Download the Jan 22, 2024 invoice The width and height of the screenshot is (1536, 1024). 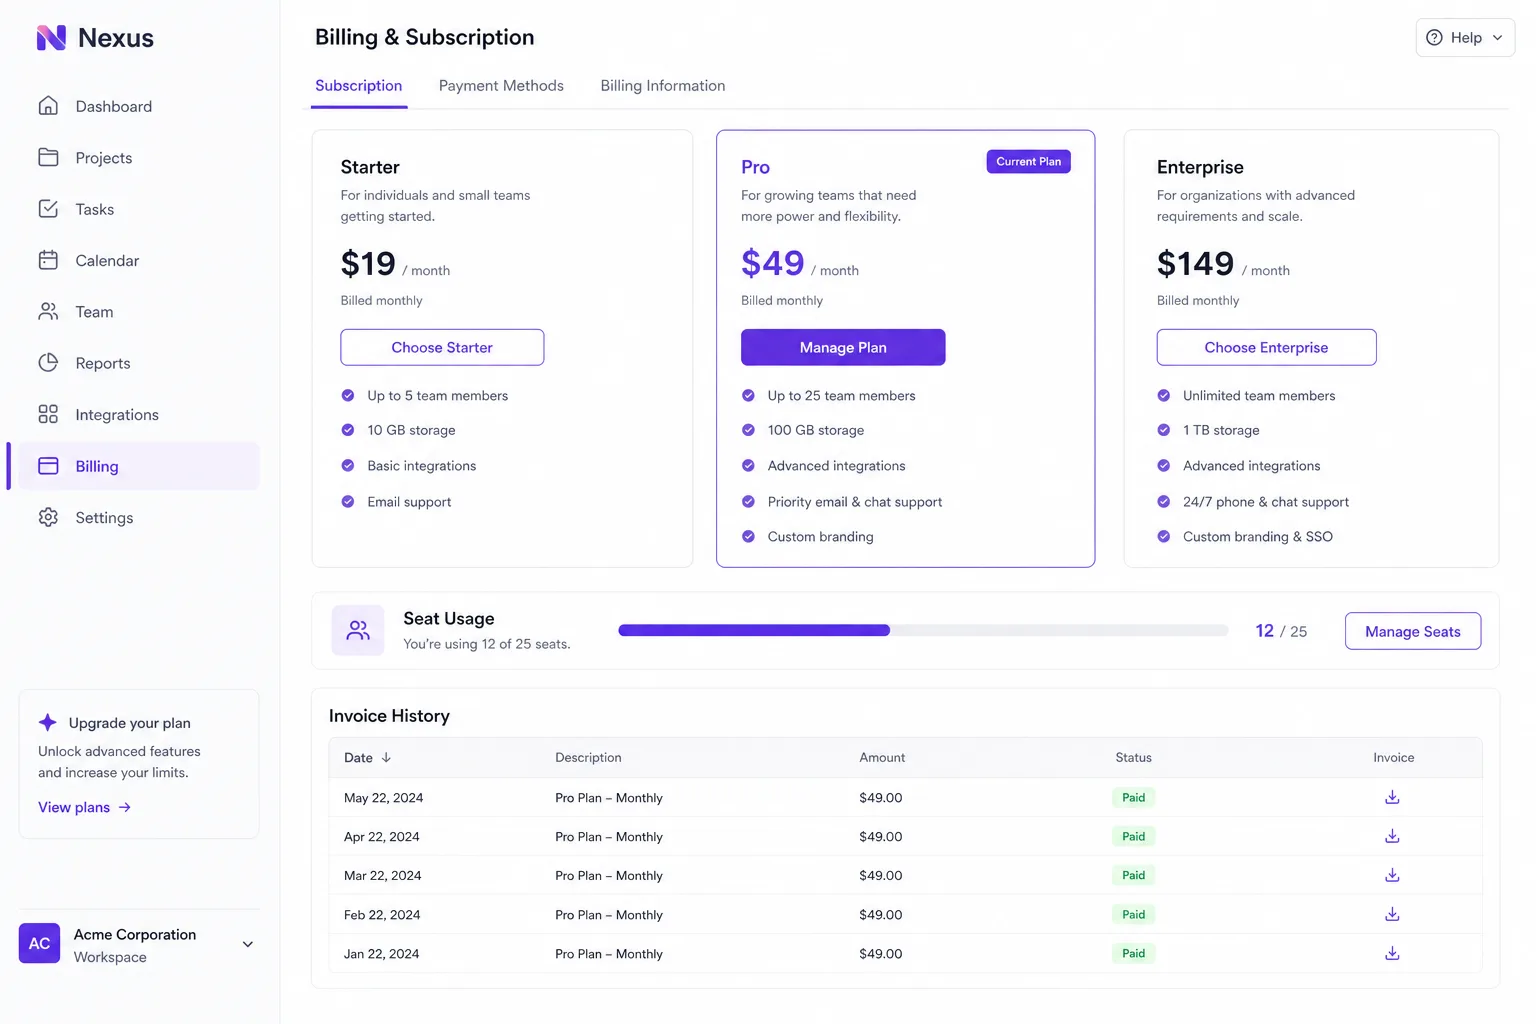[x=1392, y=953]
